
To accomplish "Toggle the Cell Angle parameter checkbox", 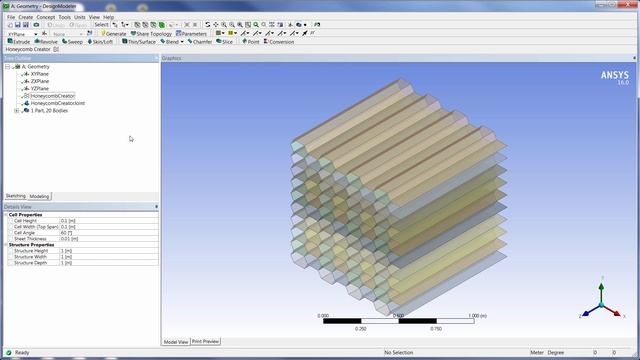I will (10, 233).
